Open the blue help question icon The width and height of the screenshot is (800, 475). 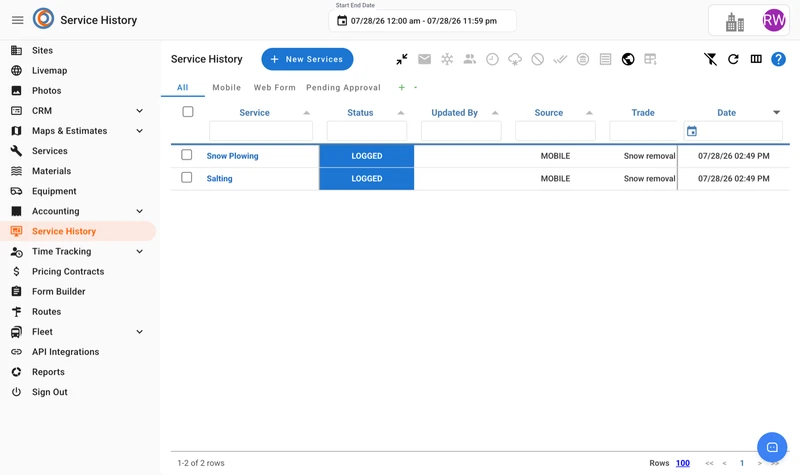(778, 59)
